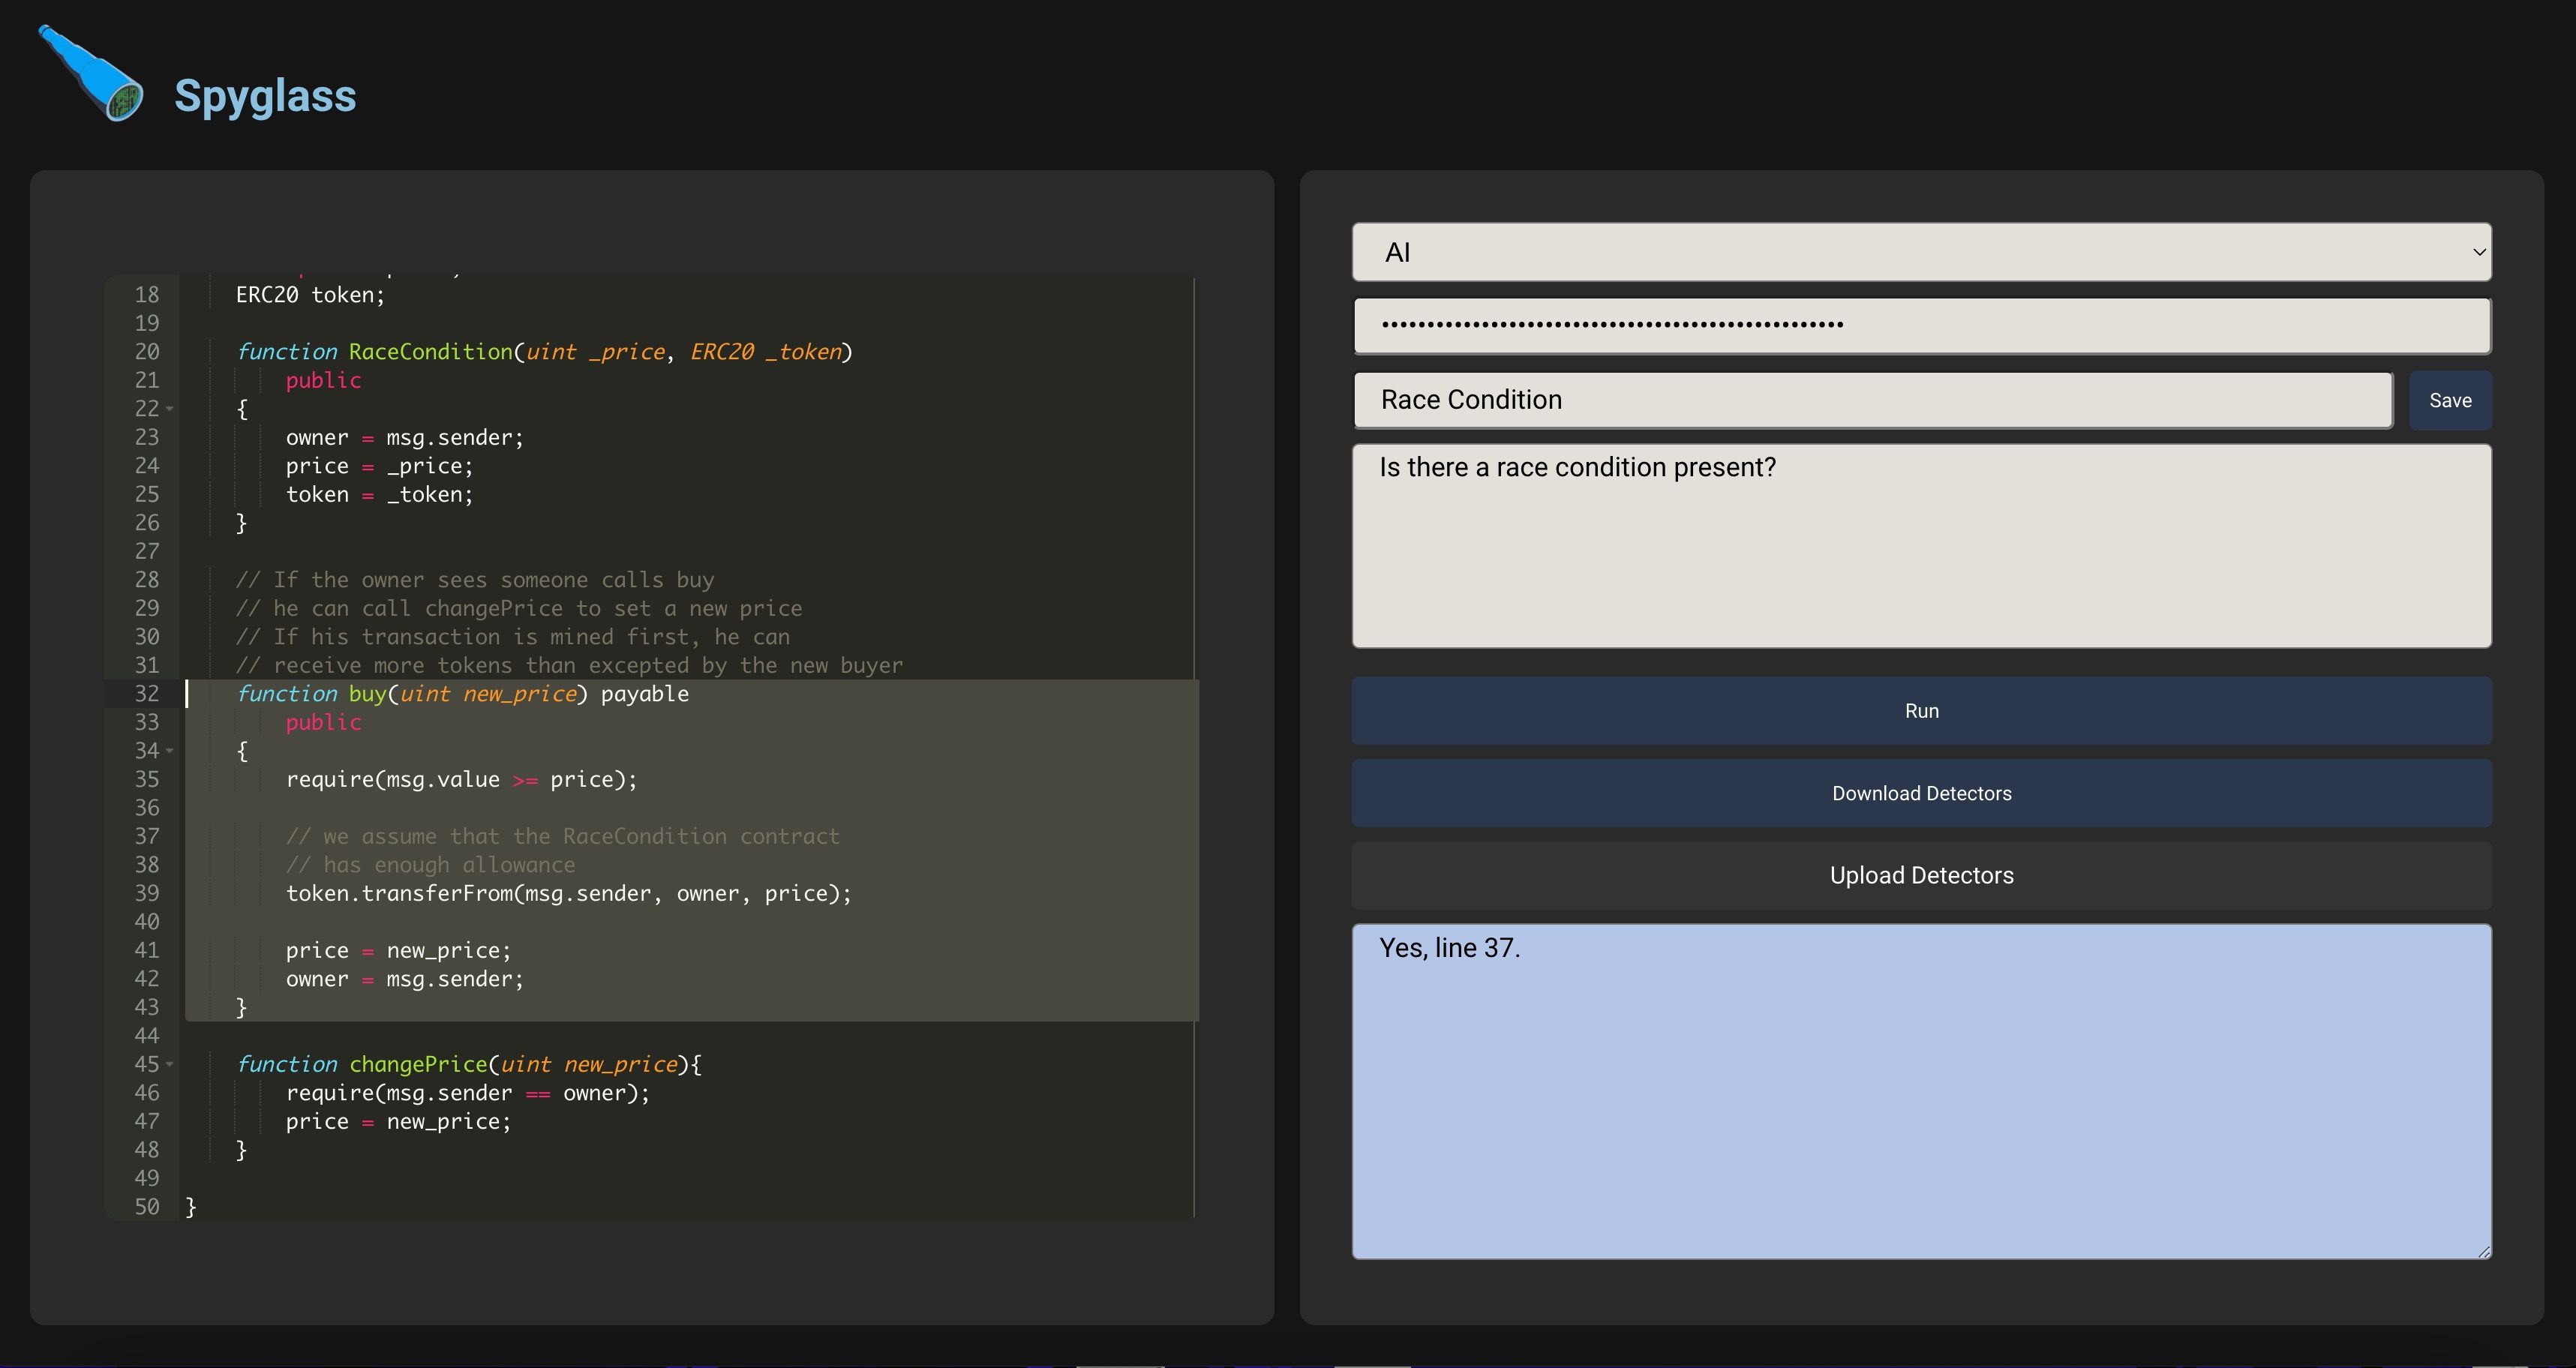Viewport: 2576px width, 1368px height.
Task: Click 'price = new_price;' on line 47
Action: 398,1122
